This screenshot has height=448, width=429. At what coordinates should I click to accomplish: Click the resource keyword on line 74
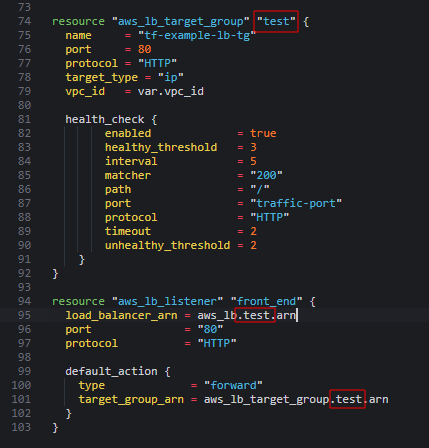click(78, 21)
